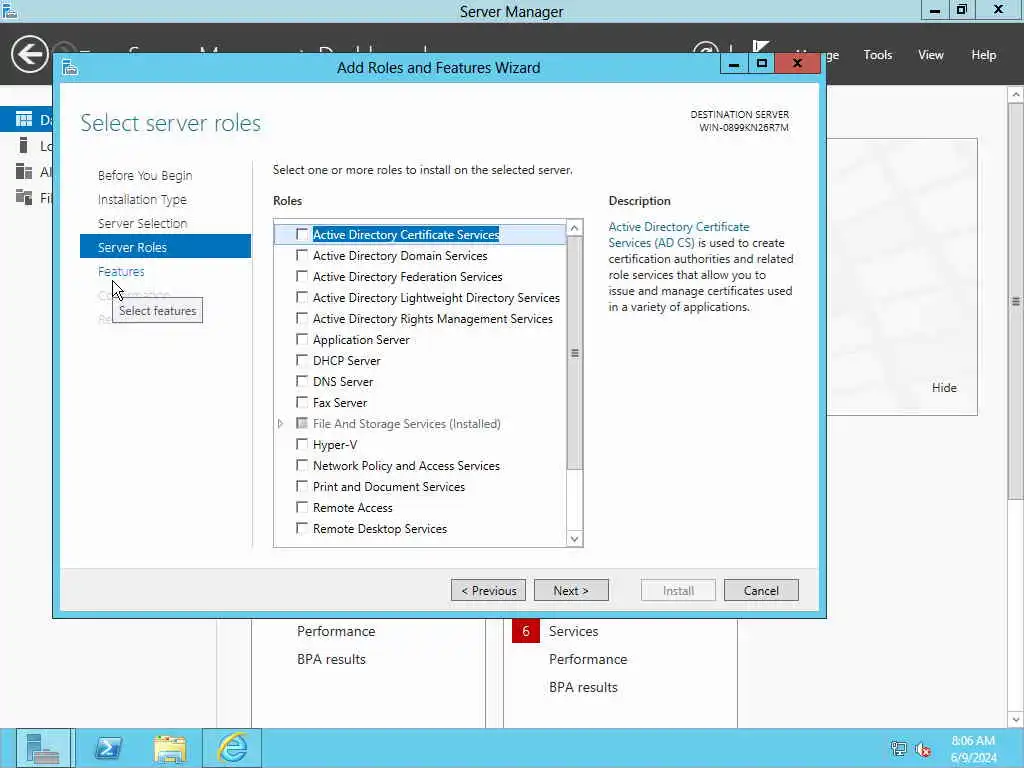Open left tile BPA results link
The height and width of the screenshot is (768, 1024).
pos(331,660)
